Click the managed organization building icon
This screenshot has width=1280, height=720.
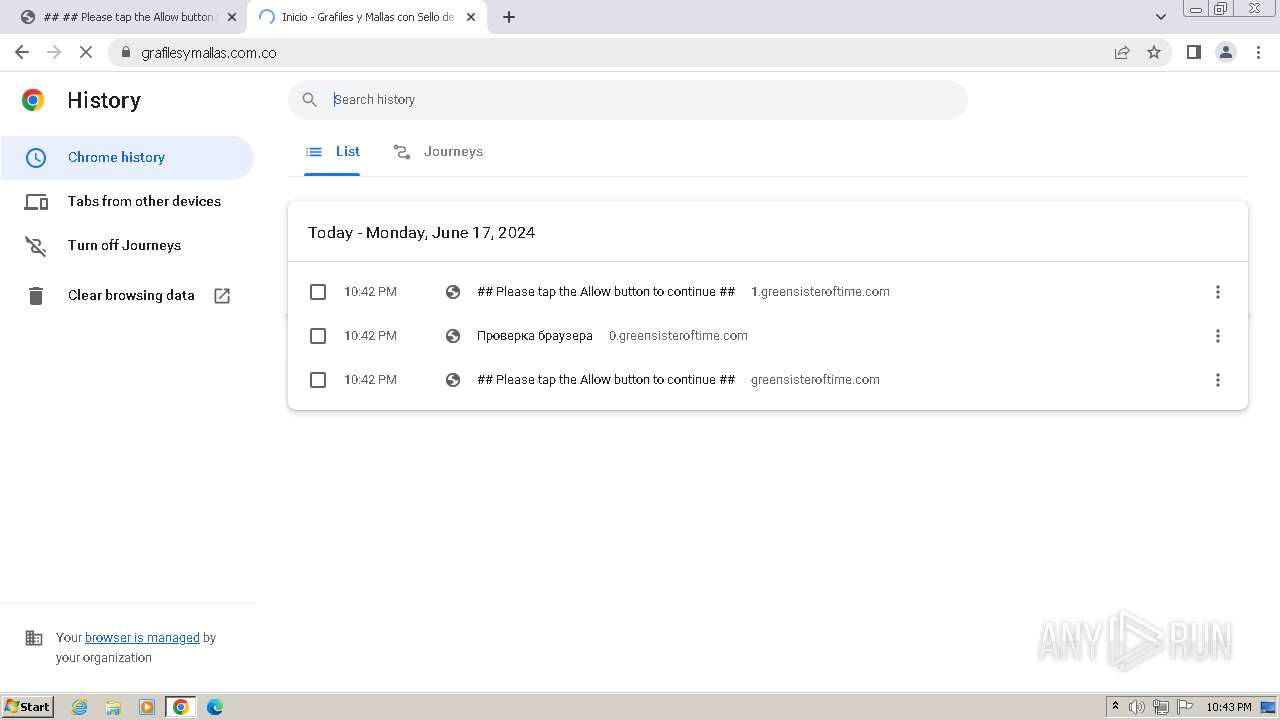(x=34, y=638)
